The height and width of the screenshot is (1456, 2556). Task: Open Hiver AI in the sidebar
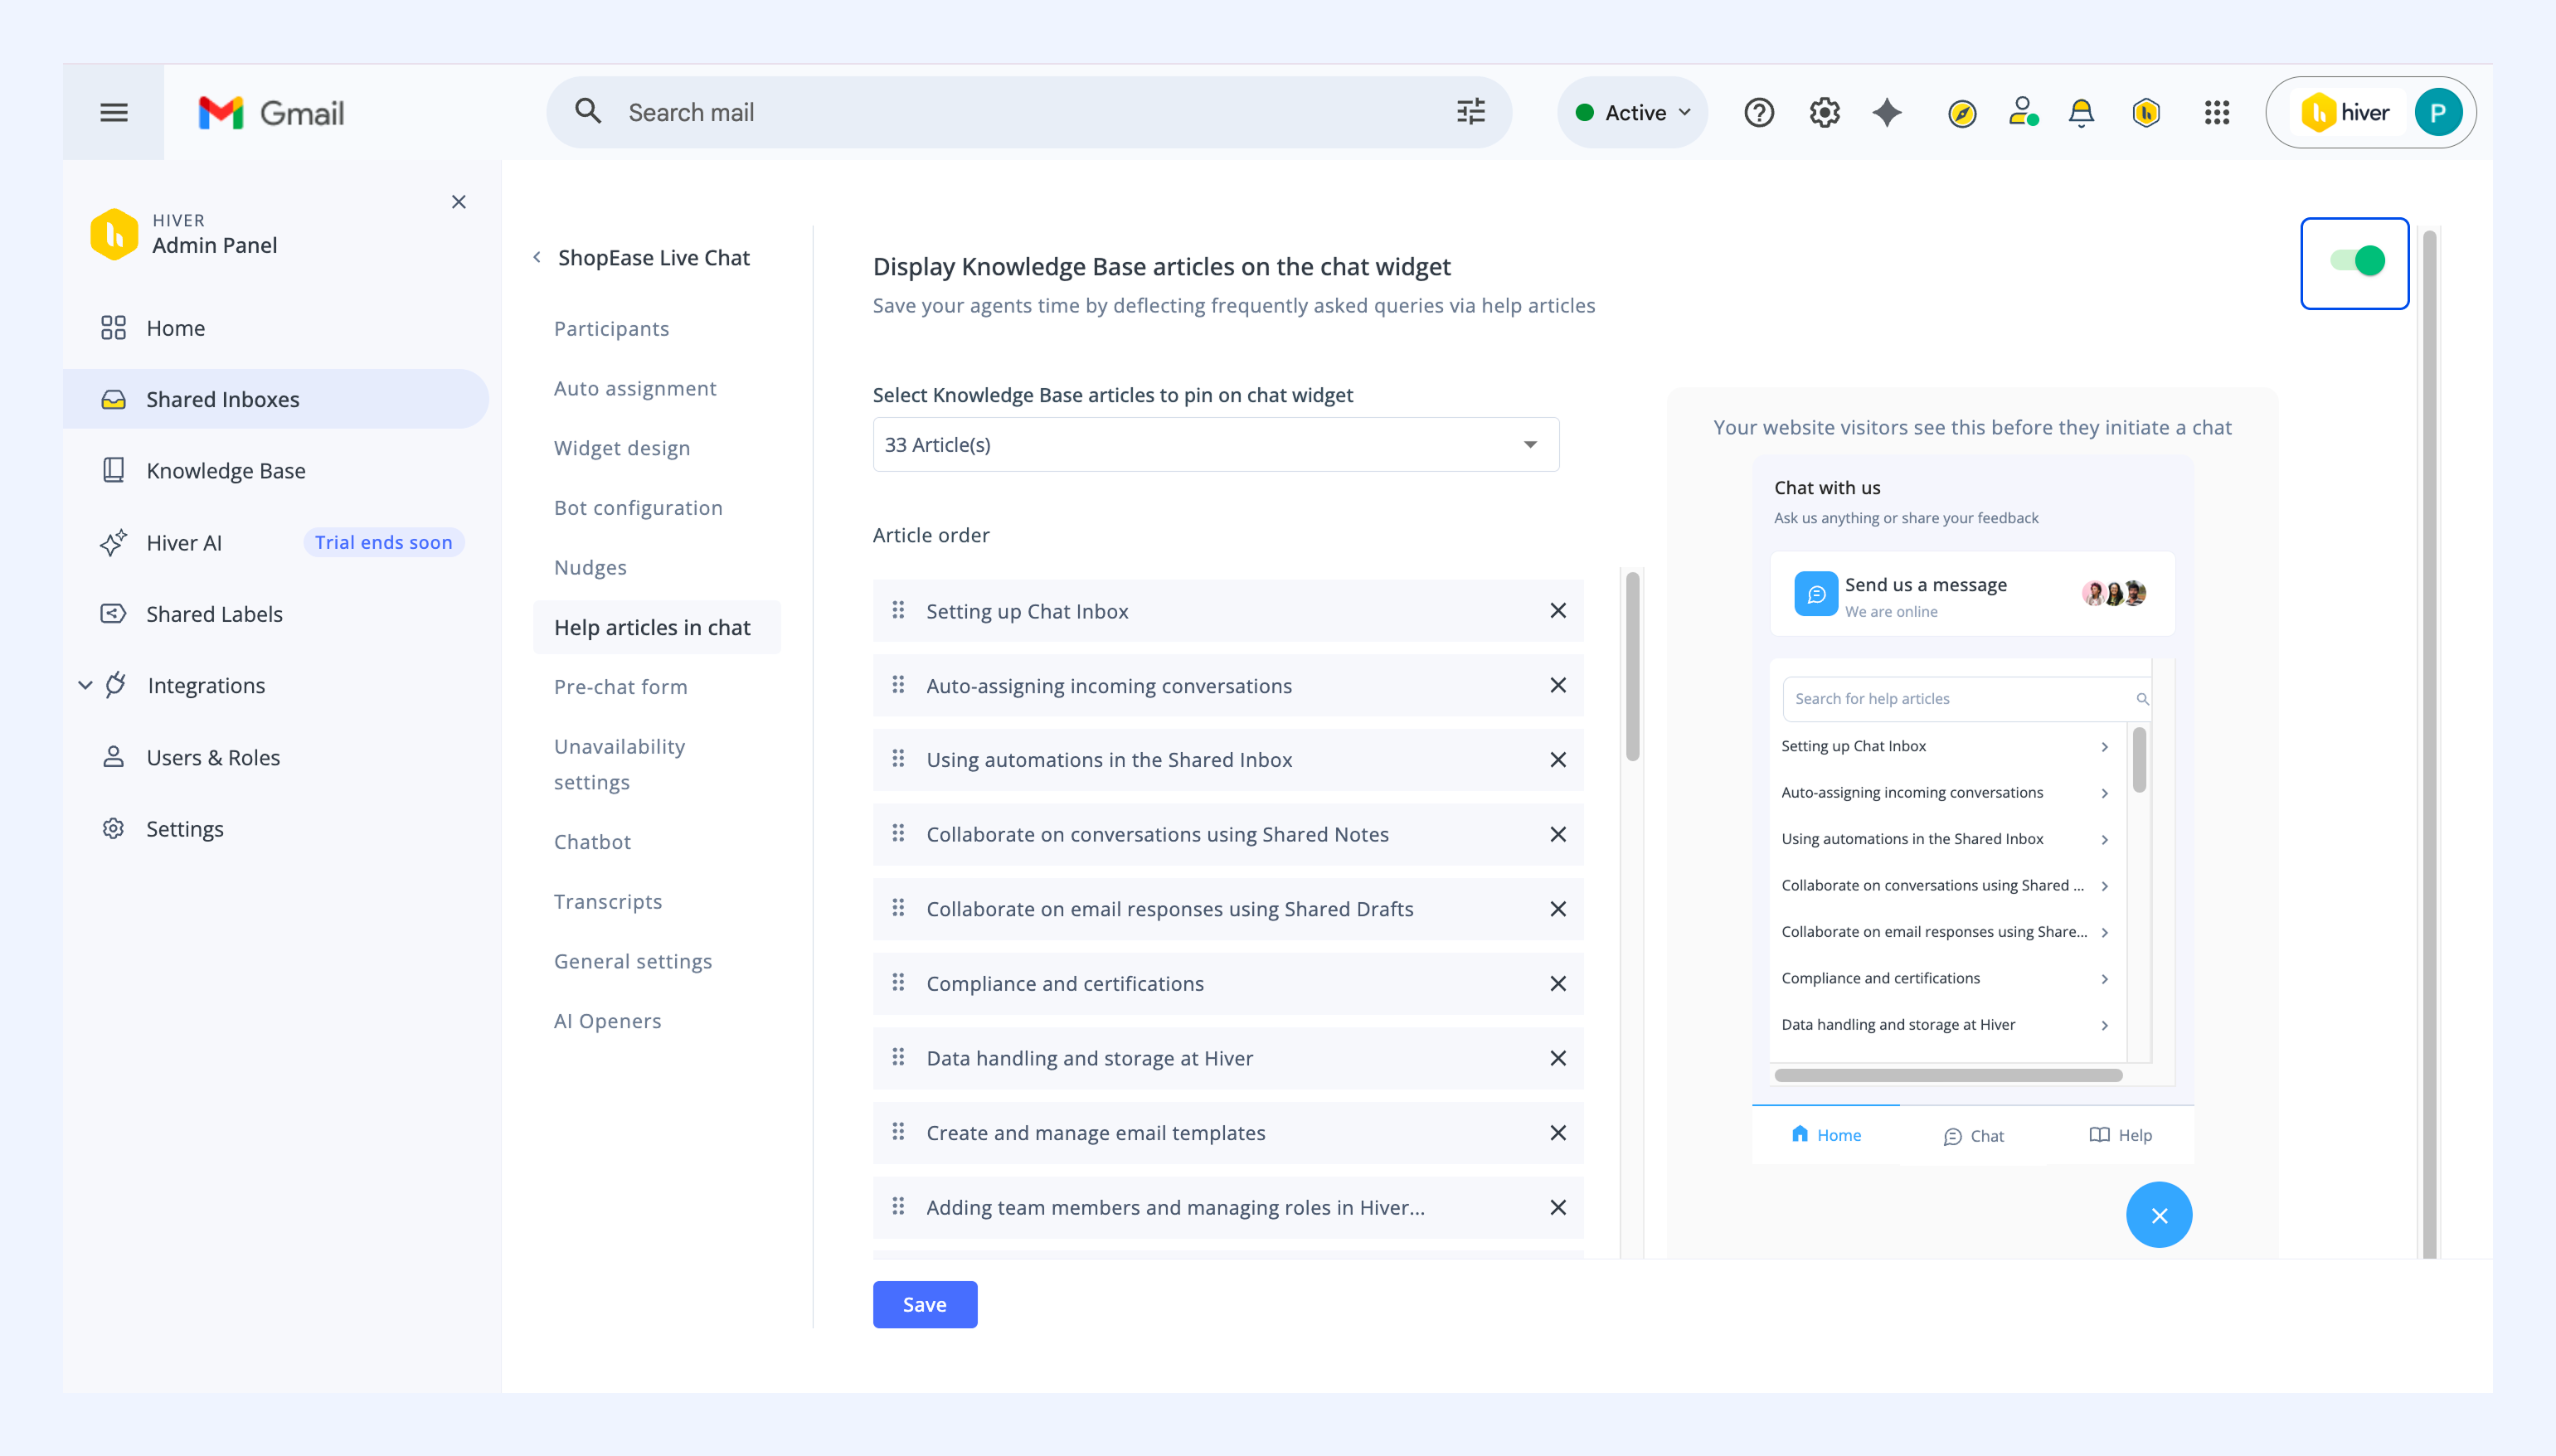click(x=275, y=543)
